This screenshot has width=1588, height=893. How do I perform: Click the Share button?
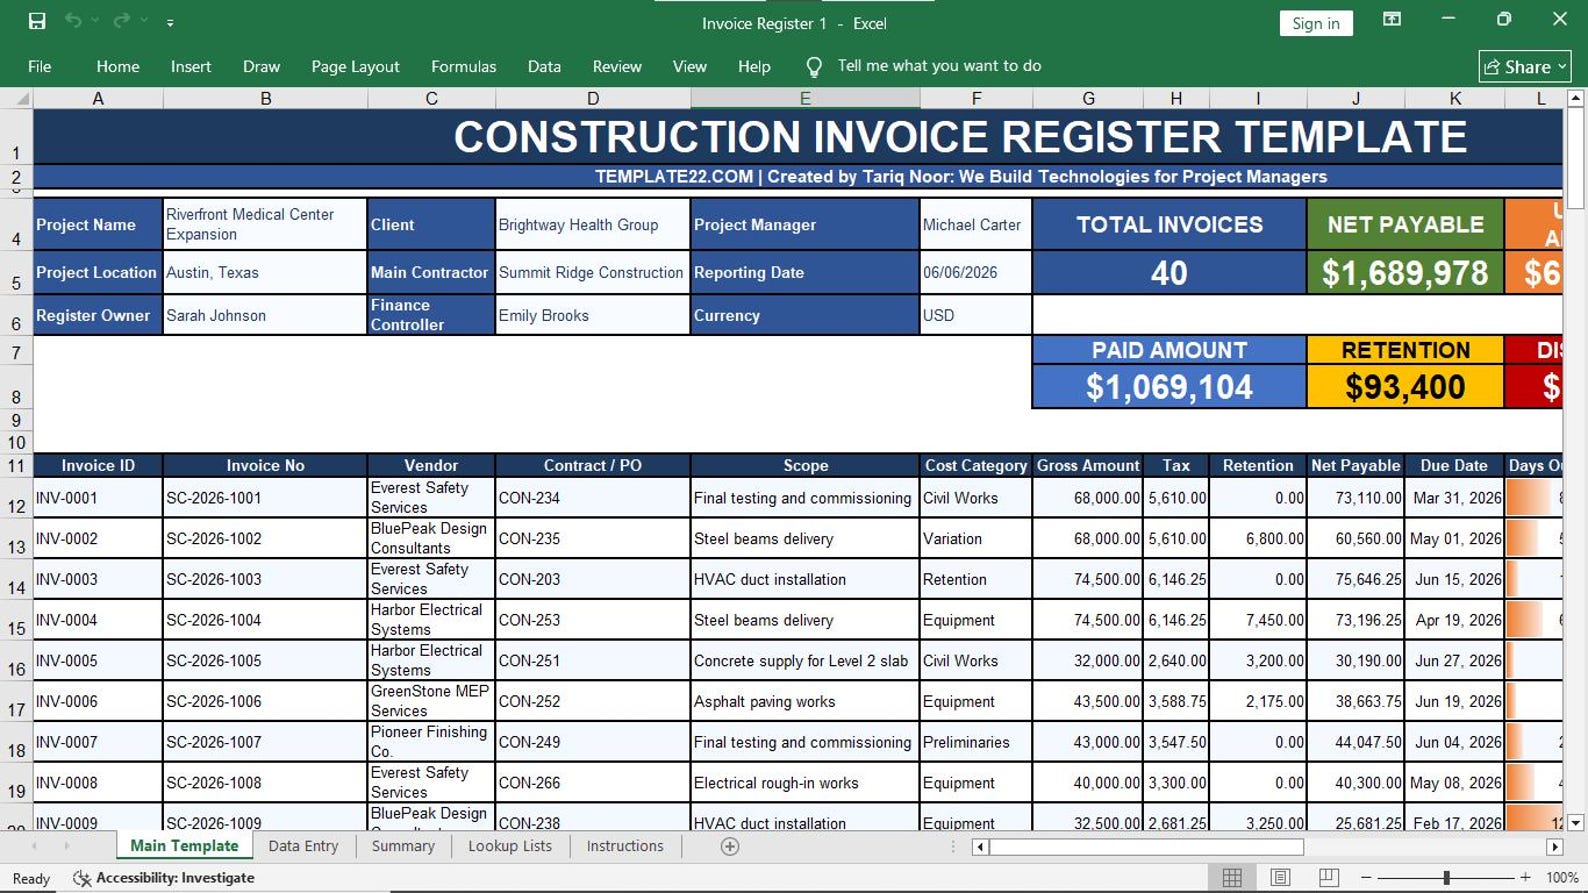tap(1525, 67)
